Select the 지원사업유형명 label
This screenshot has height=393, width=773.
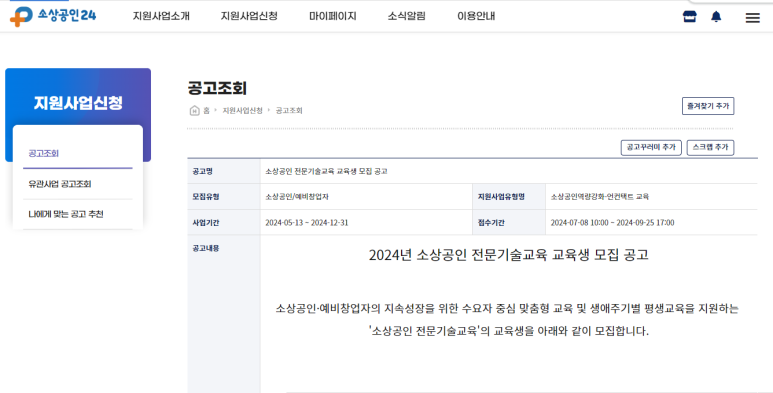tap(501, 197)
